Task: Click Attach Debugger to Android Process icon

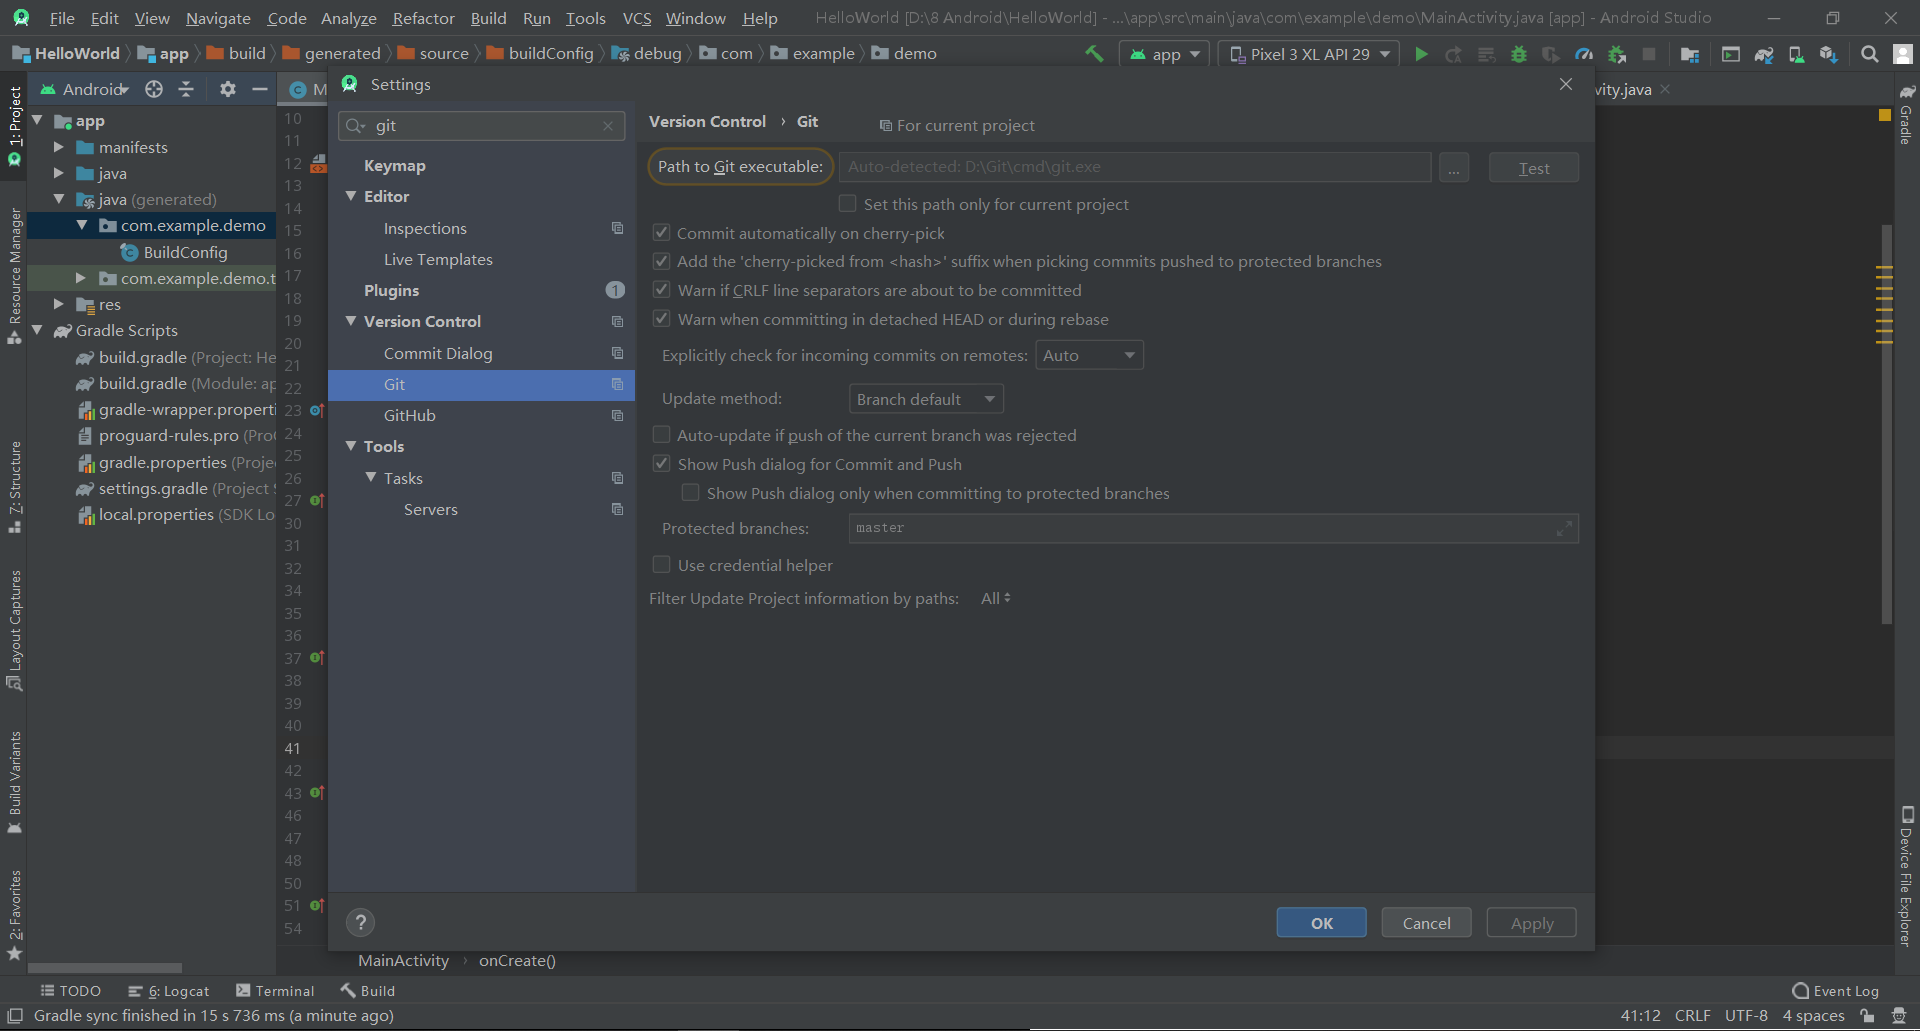Action: 1616,54
